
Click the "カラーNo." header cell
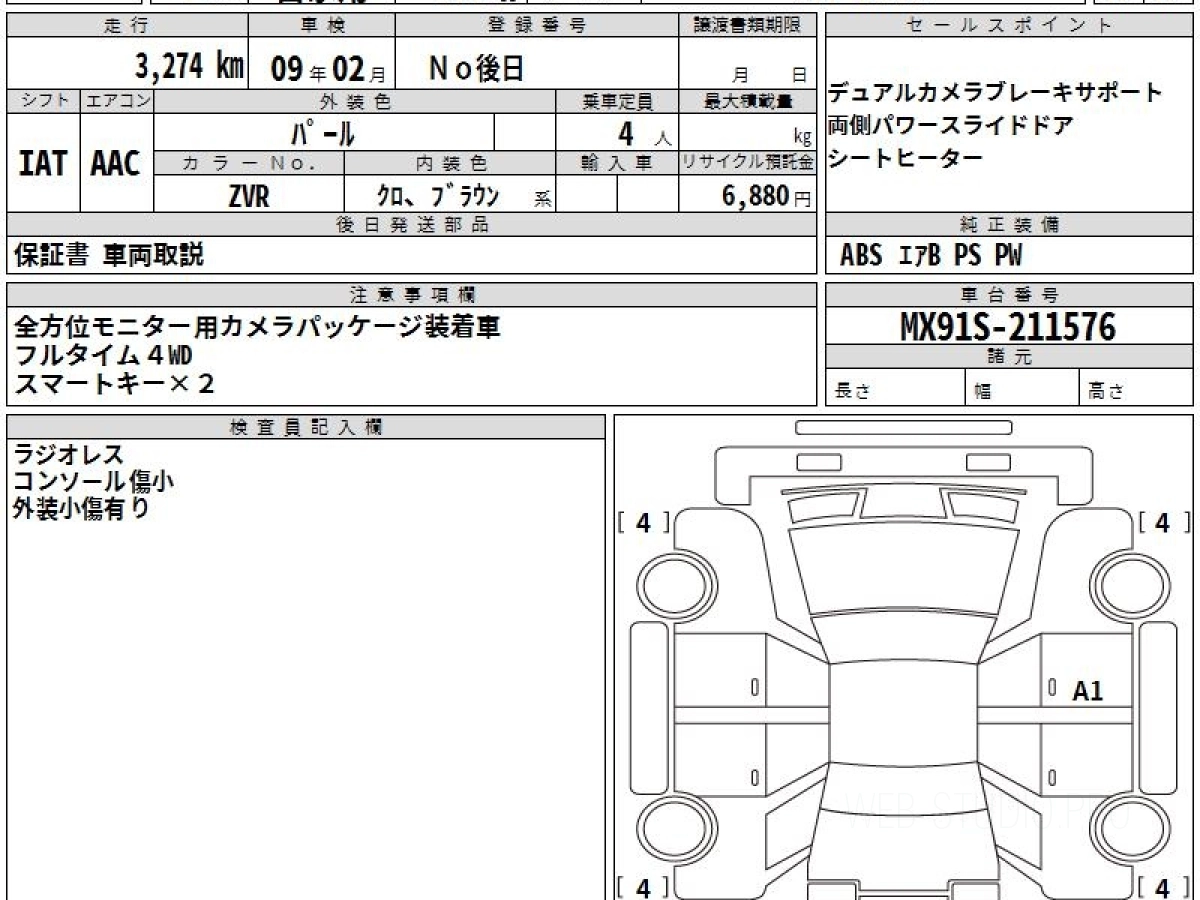click(249, 163)
